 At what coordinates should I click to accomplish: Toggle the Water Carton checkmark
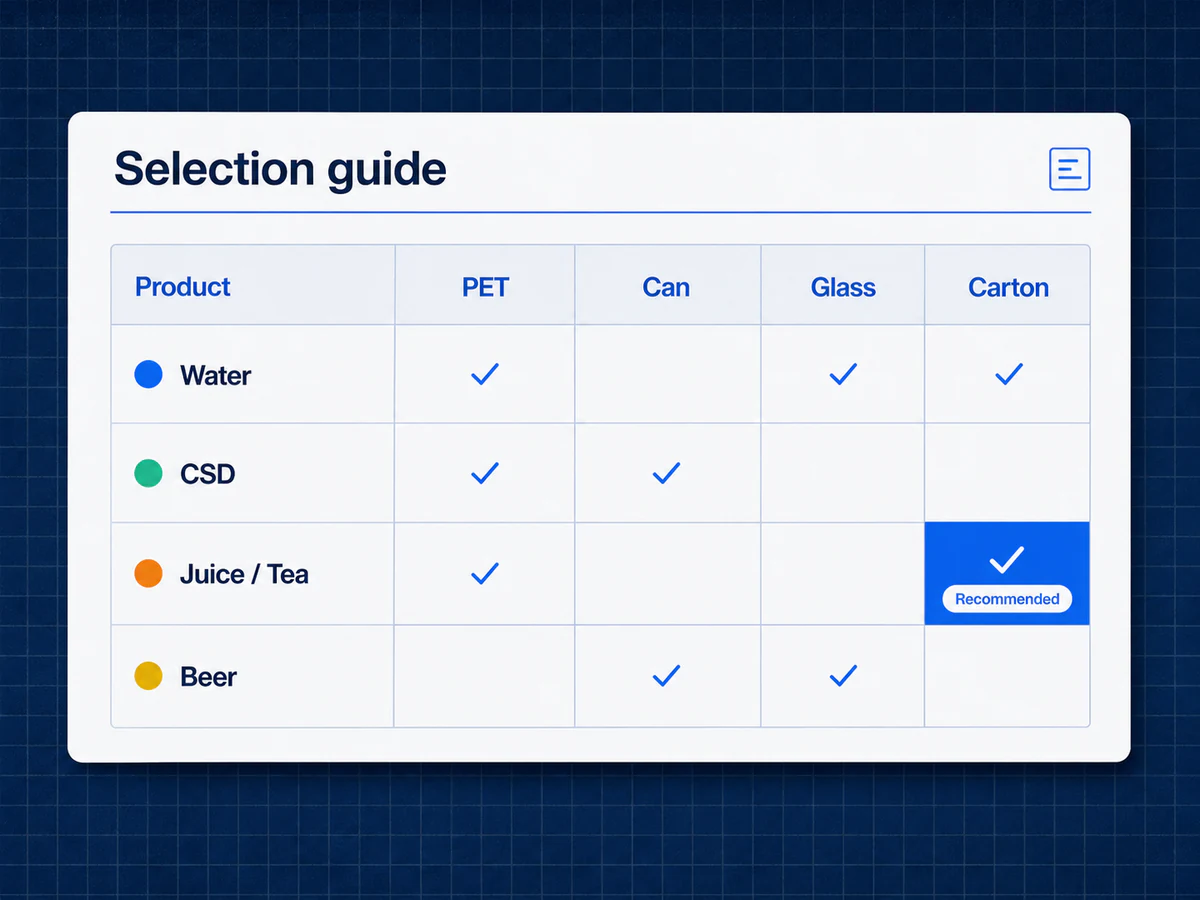click(x=1008, y=374)
